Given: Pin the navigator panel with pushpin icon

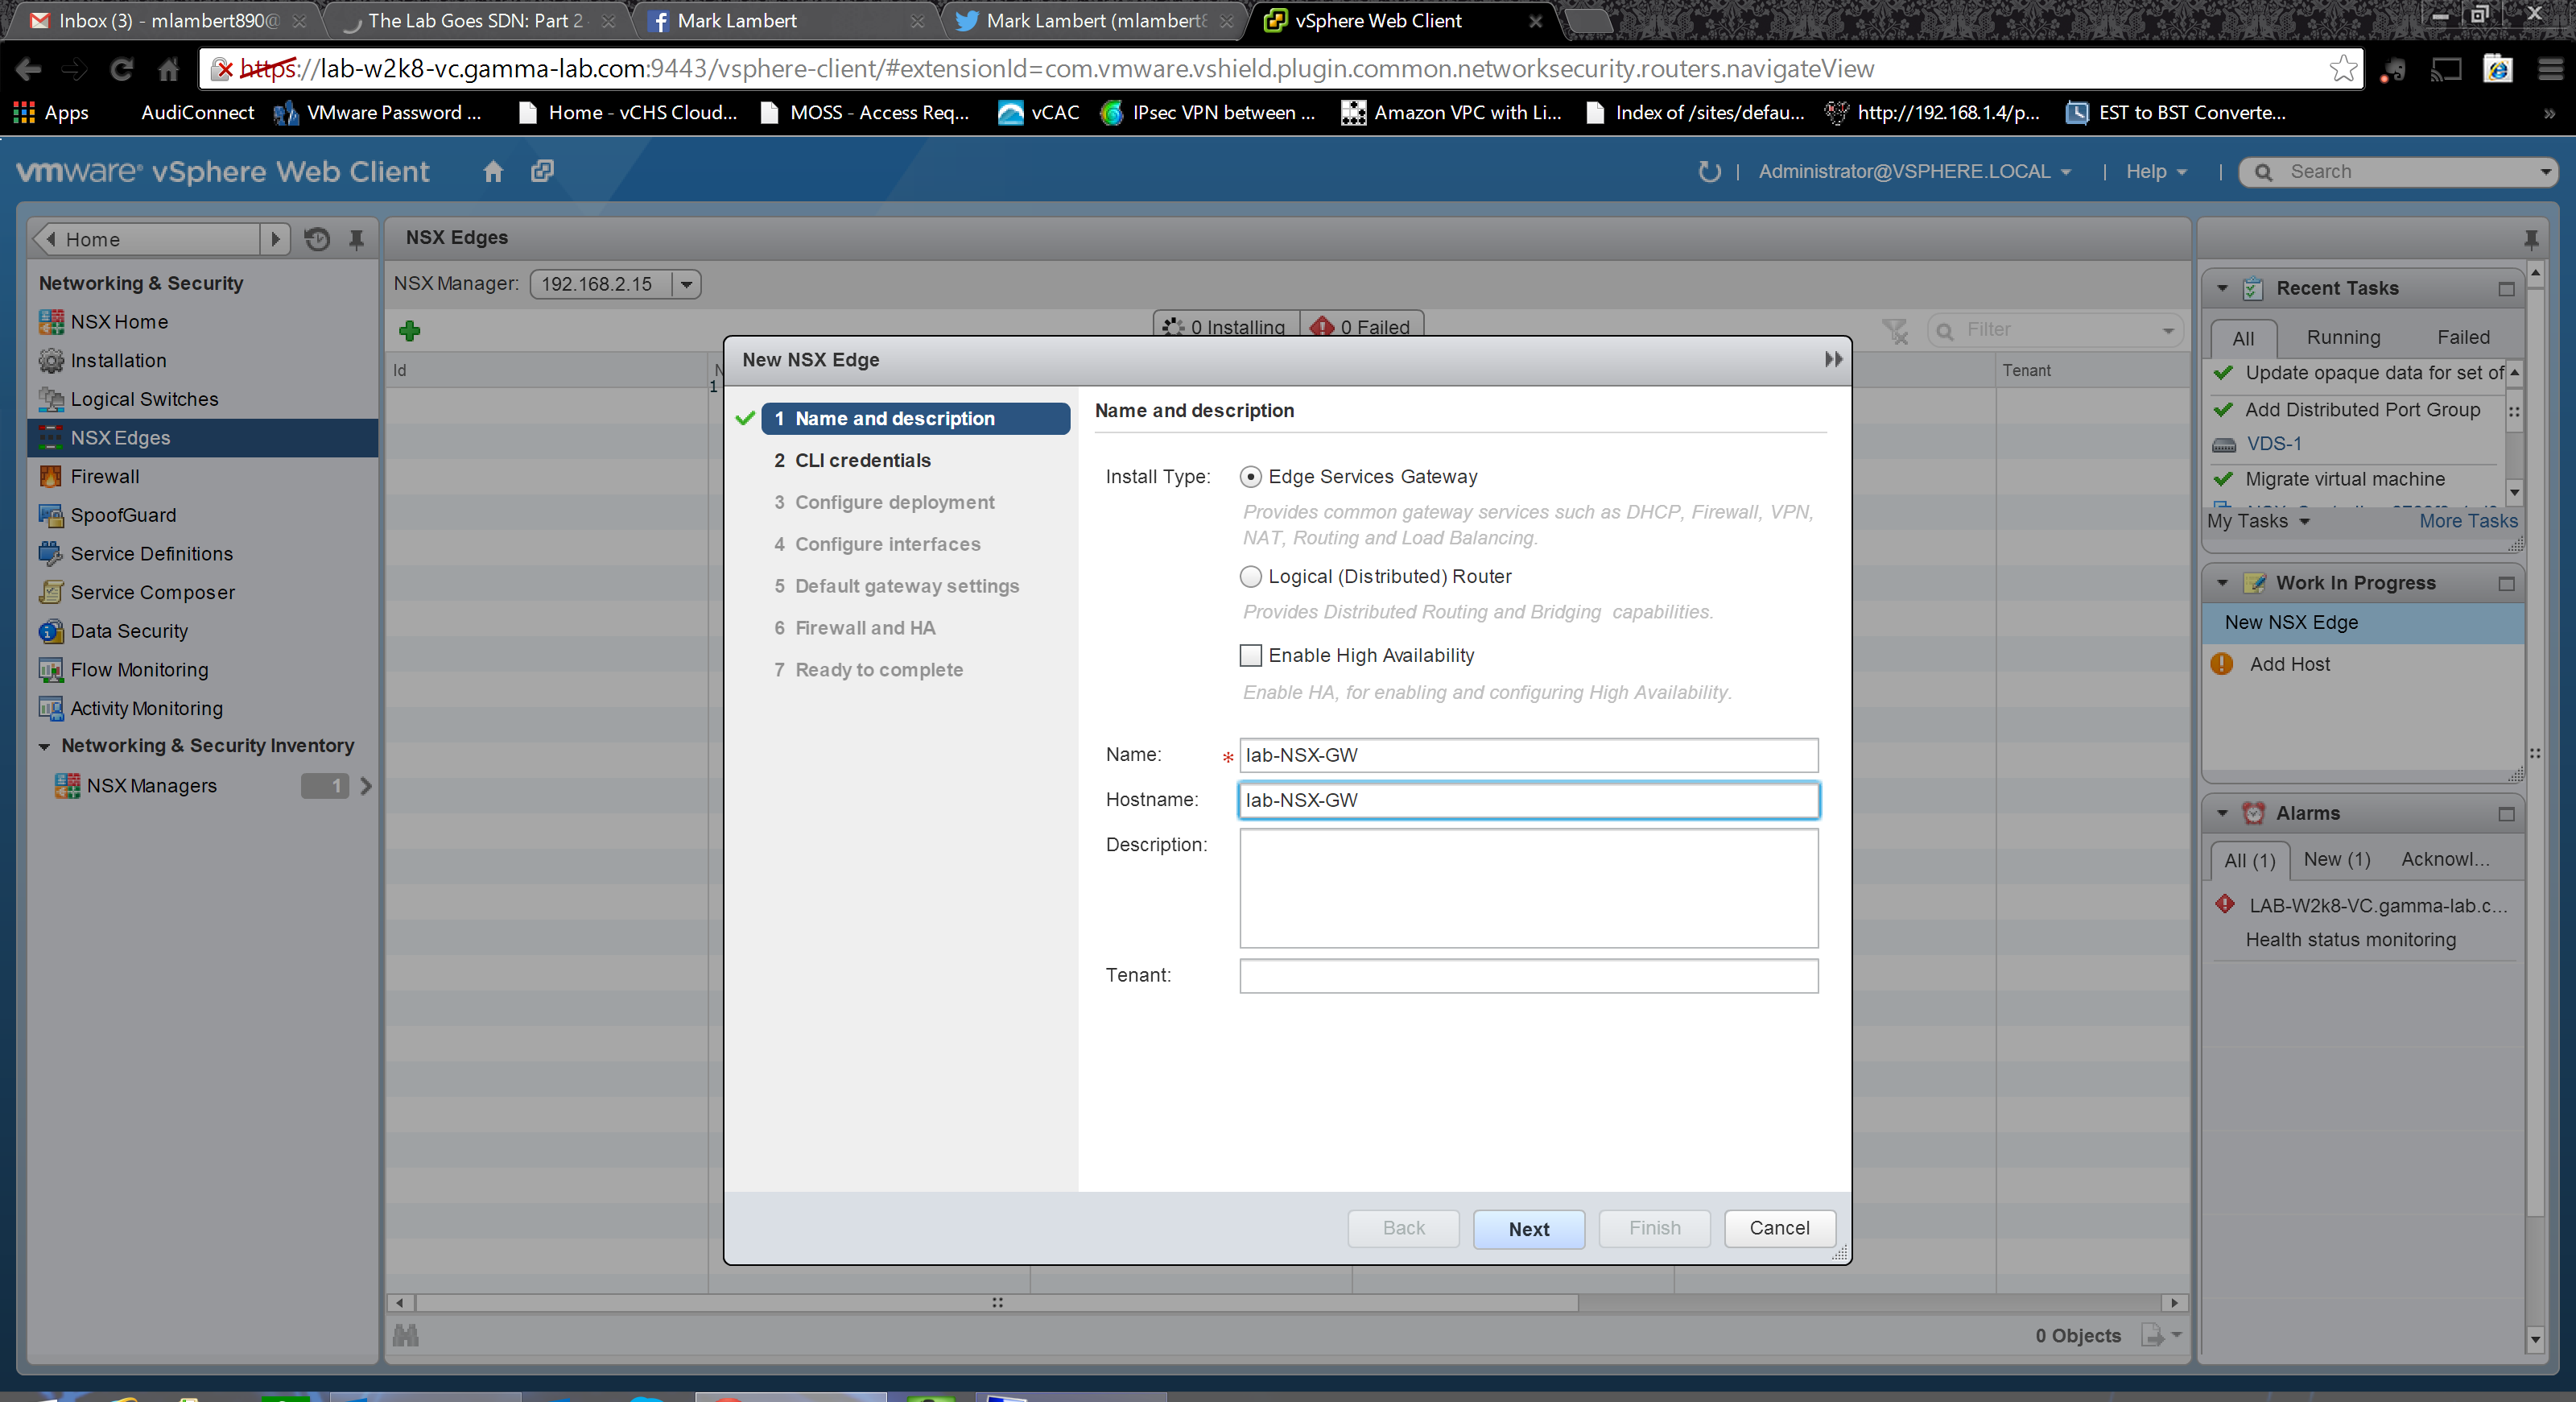Looking at the screenshot, I should [x=356, y=240].
